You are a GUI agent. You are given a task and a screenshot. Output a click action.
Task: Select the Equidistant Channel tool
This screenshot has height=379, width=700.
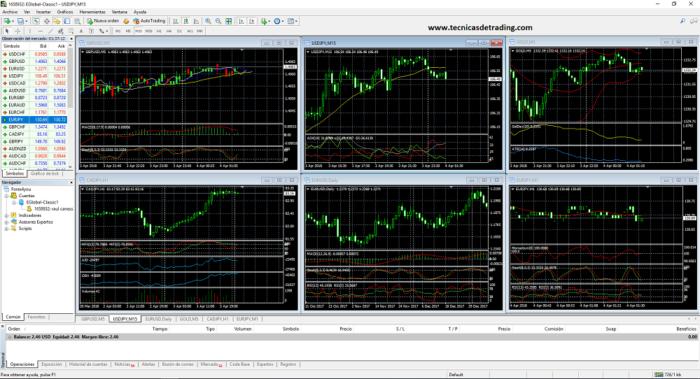pos(60,31)
